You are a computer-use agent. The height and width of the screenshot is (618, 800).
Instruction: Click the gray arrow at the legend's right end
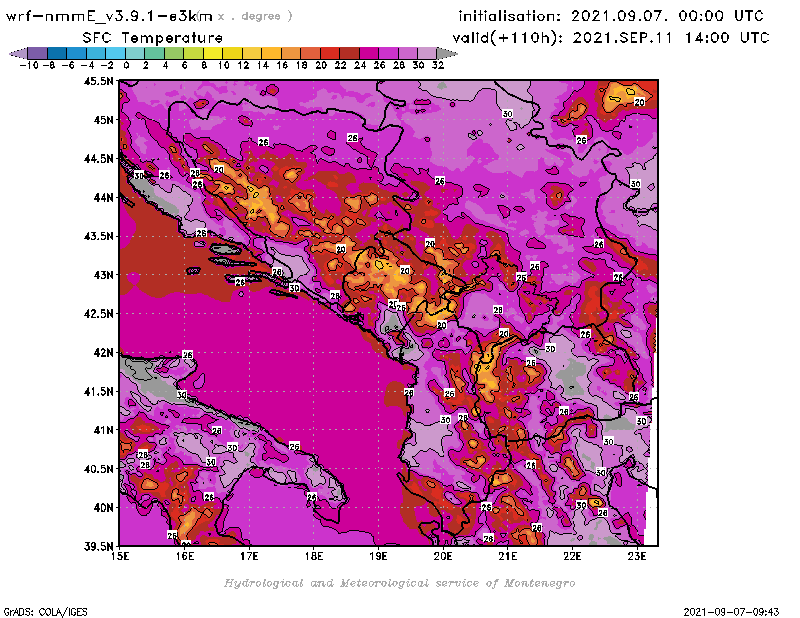[446, 54]
